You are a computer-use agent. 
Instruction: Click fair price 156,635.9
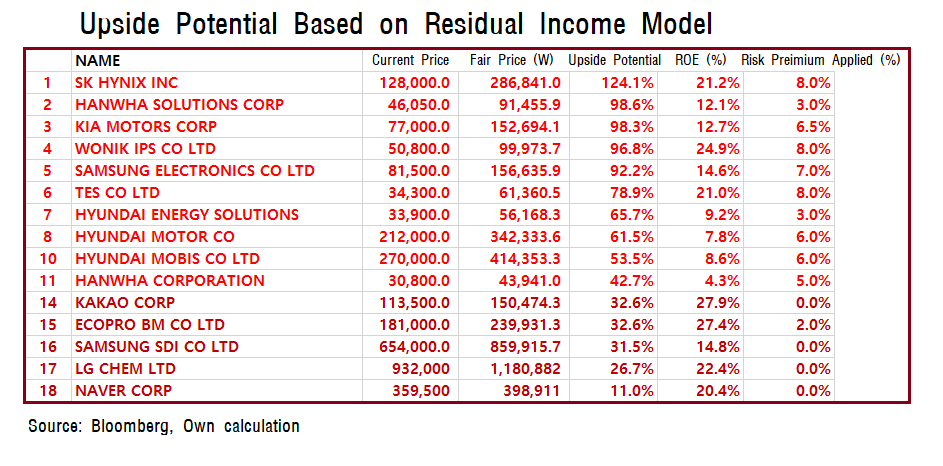526,171
